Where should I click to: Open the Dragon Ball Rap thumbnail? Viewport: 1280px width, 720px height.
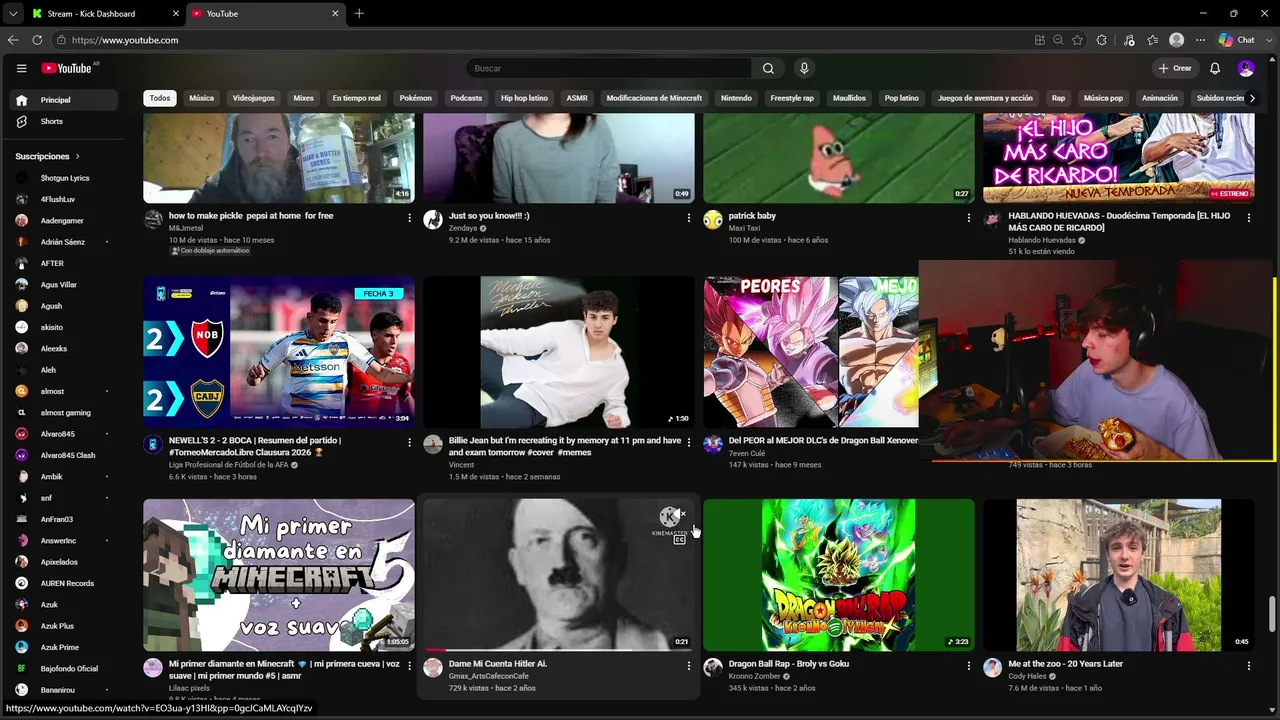pos(839,575)
